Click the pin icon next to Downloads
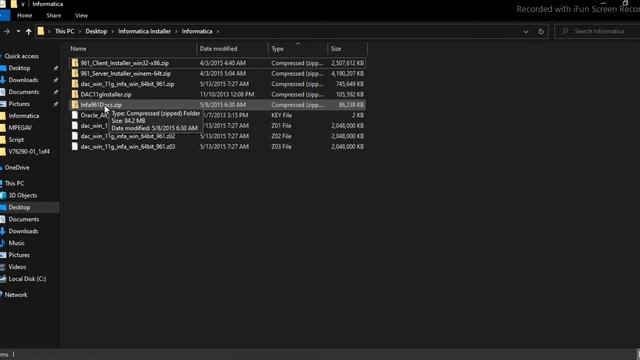 coord(56,80)
